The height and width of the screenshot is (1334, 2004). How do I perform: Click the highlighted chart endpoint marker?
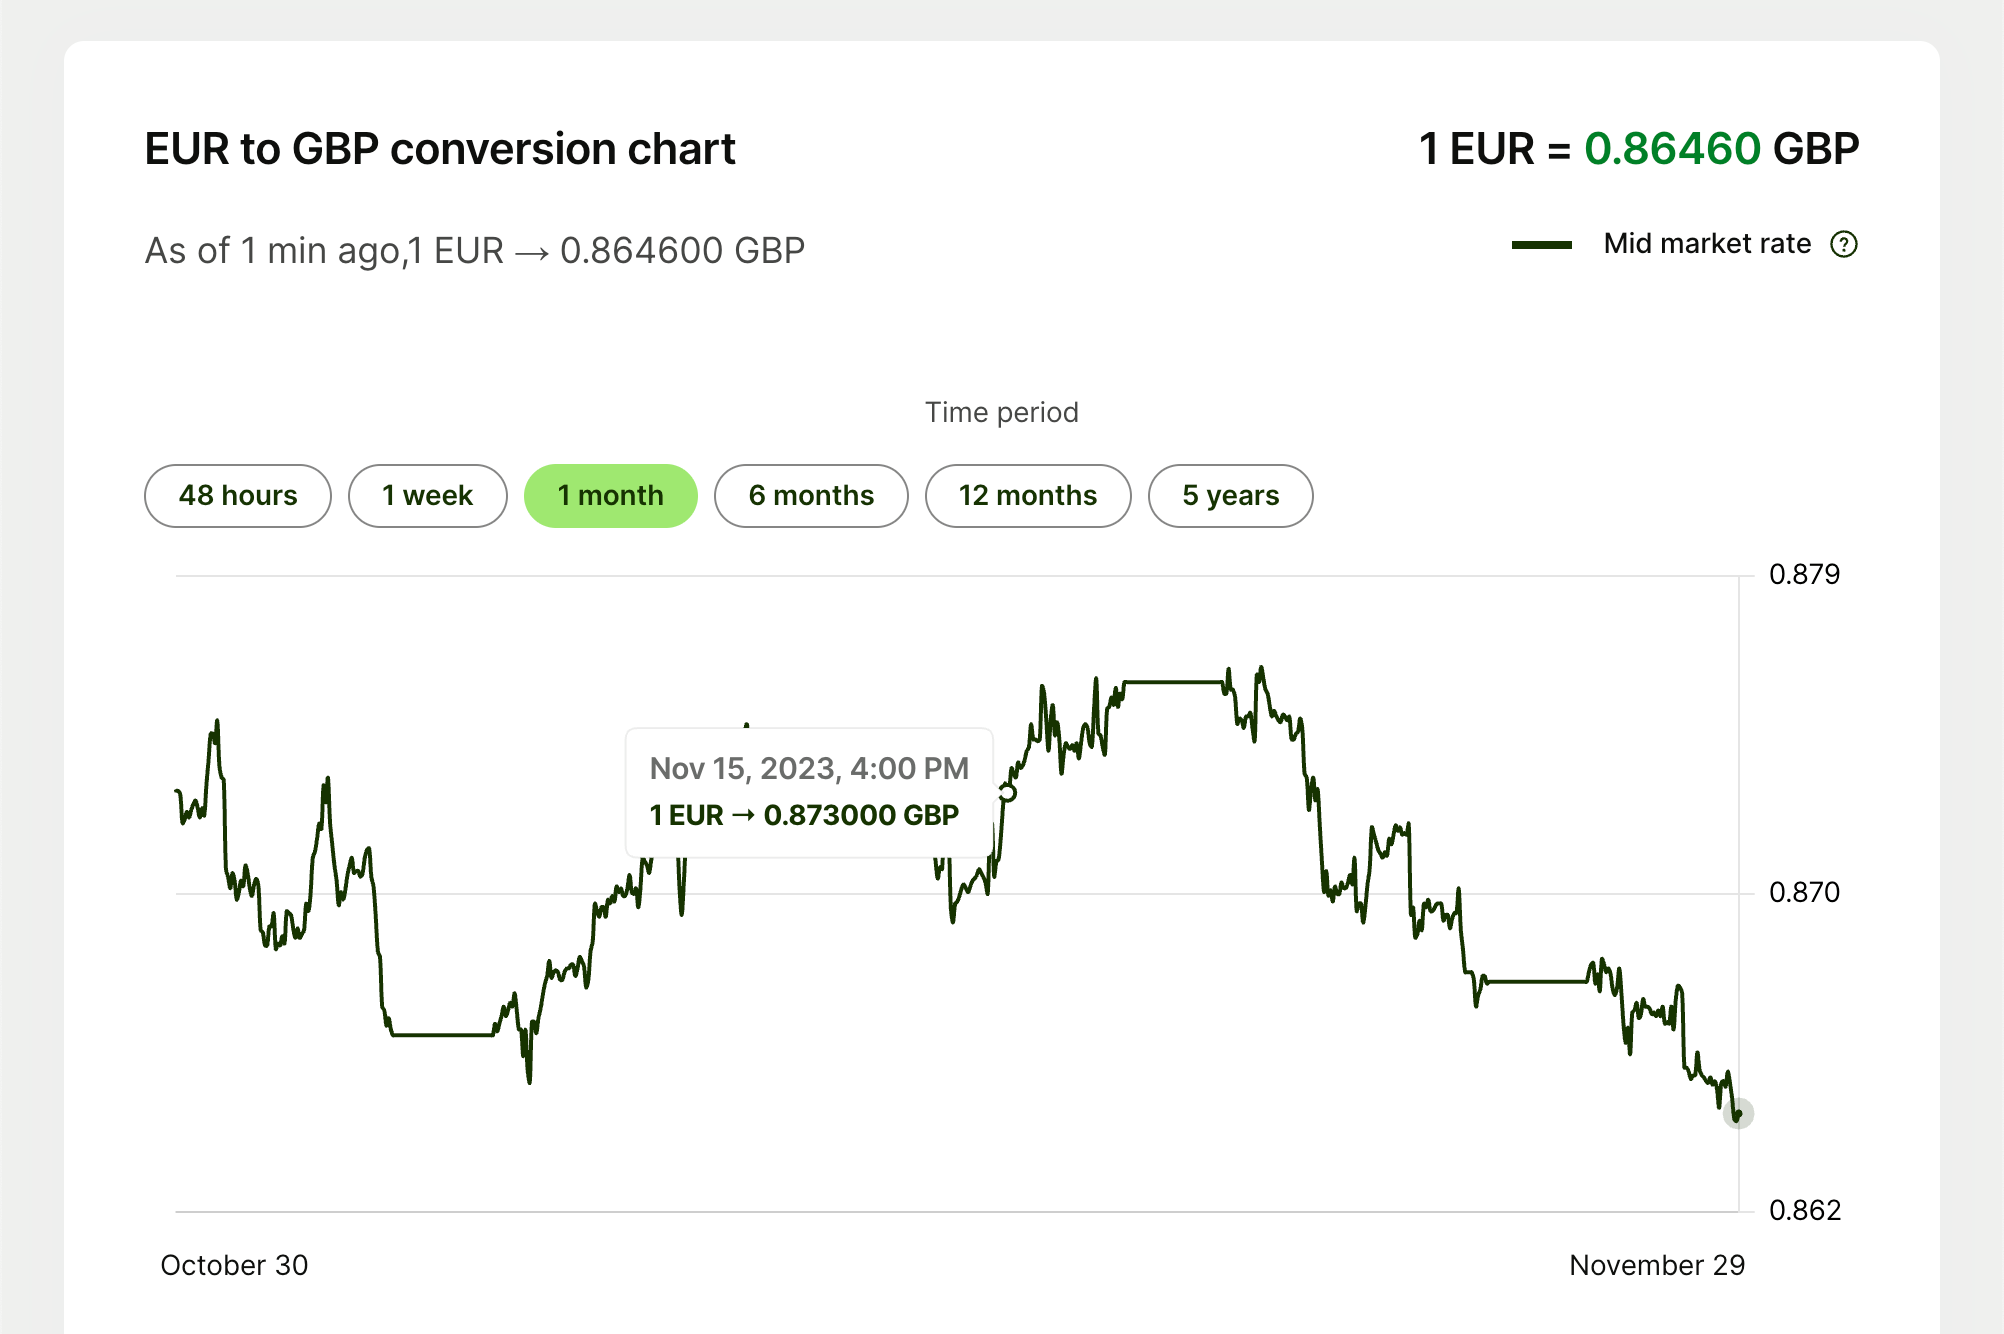point(1737,1113)
